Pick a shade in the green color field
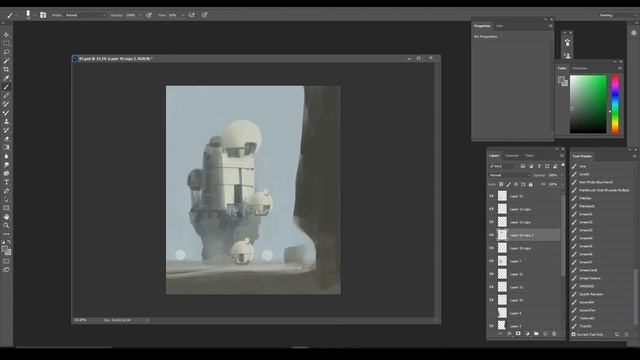Viewport: 640px width, 360px height. tap(588, 104)
